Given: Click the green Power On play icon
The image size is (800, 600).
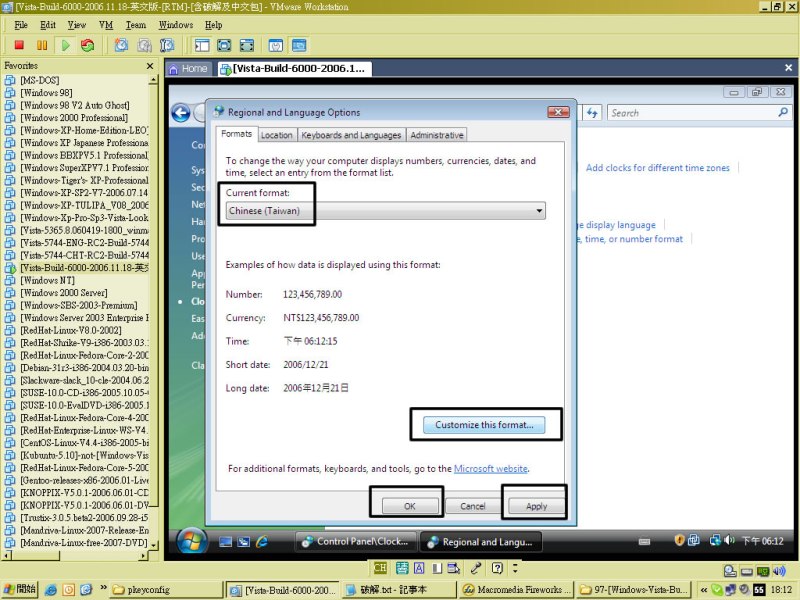Looking at the screenshot, I should (65, 45).
